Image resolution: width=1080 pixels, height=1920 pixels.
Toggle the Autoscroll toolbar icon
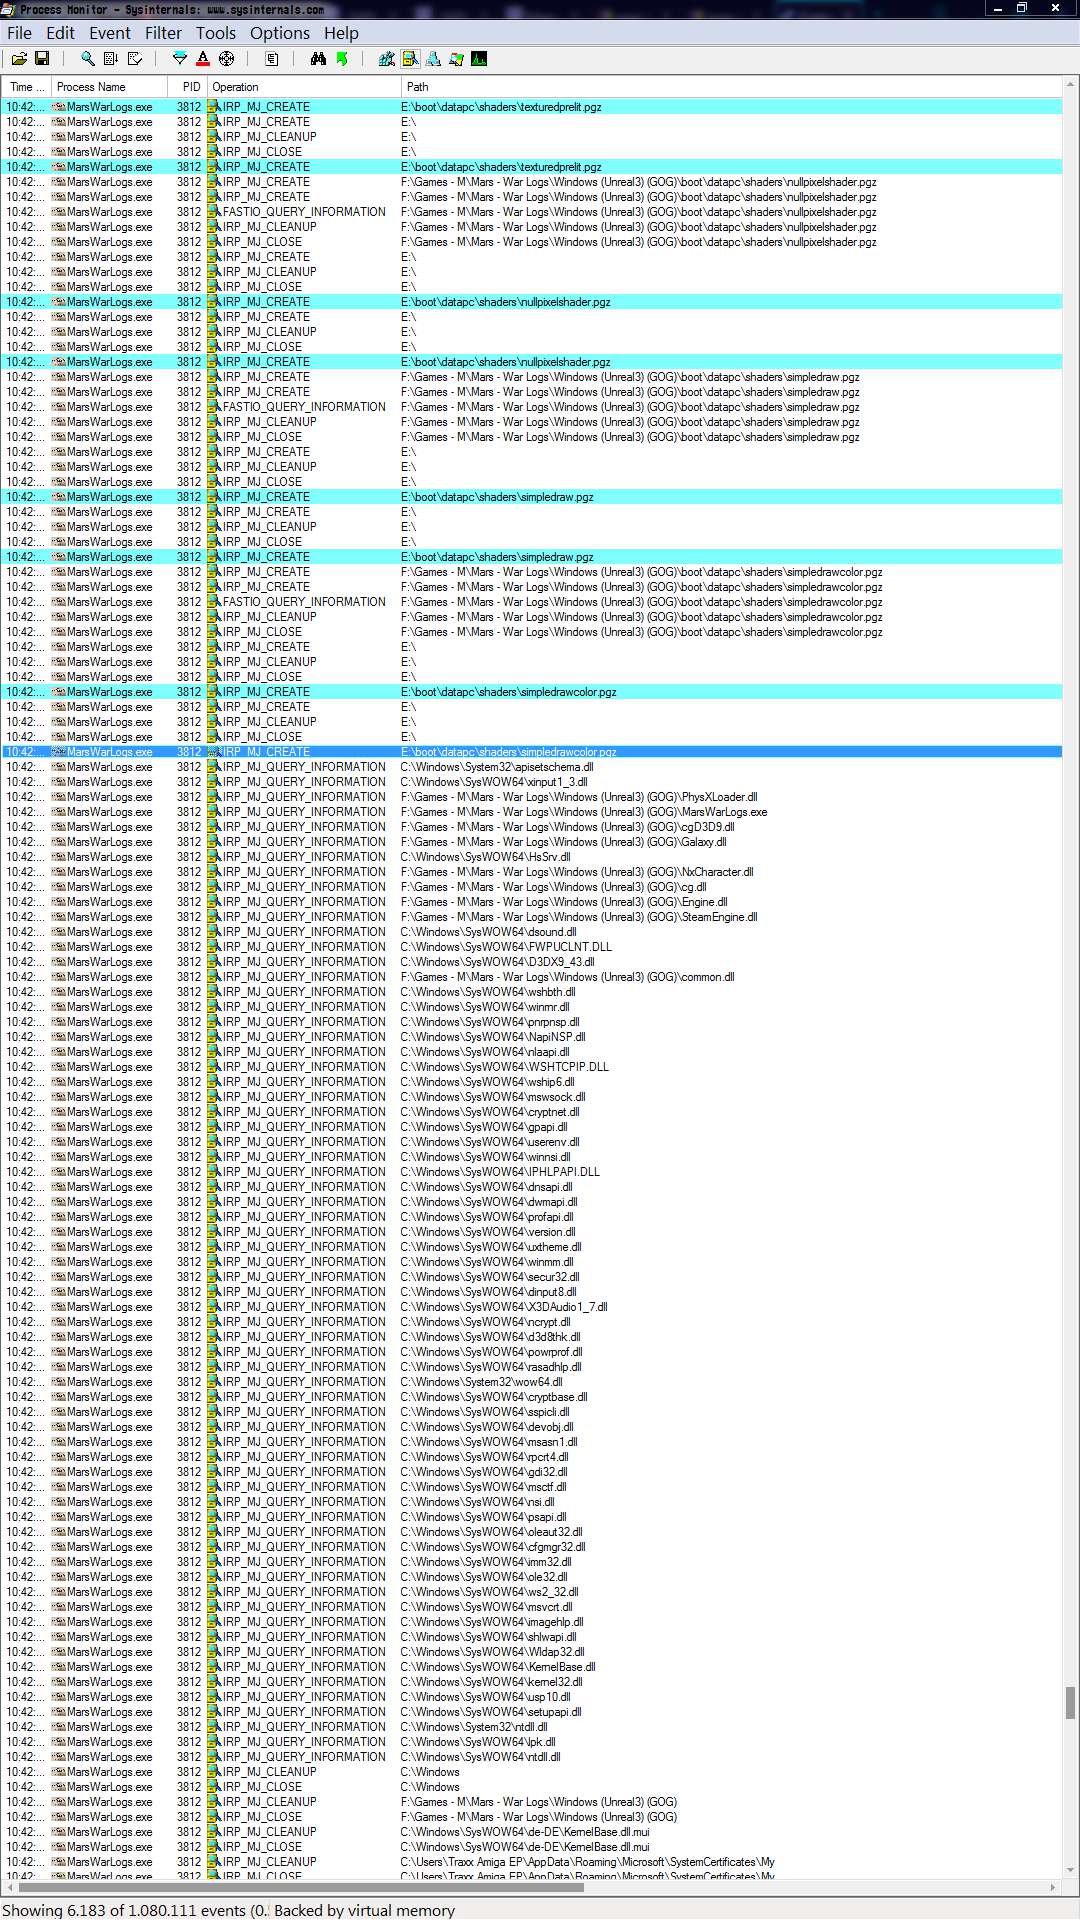111,59
